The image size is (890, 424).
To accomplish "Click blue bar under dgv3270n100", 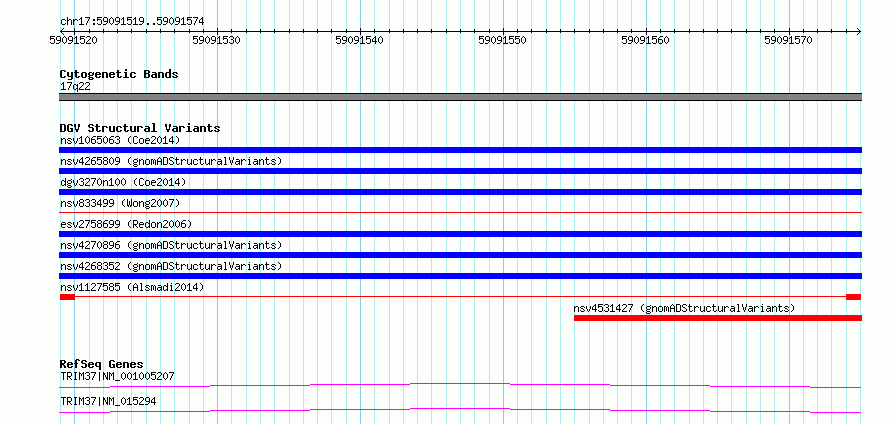I will pos(460,192).
